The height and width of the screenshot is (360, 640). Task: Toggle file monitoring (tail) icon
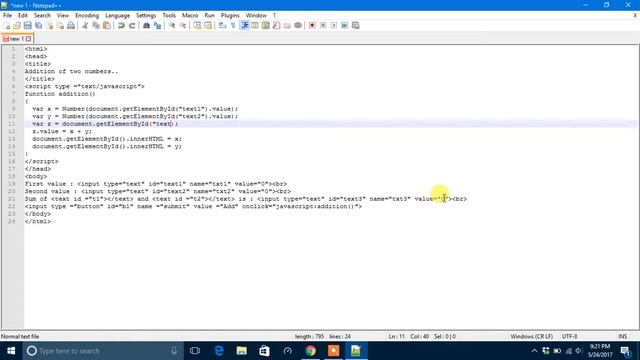coord(298,25)
